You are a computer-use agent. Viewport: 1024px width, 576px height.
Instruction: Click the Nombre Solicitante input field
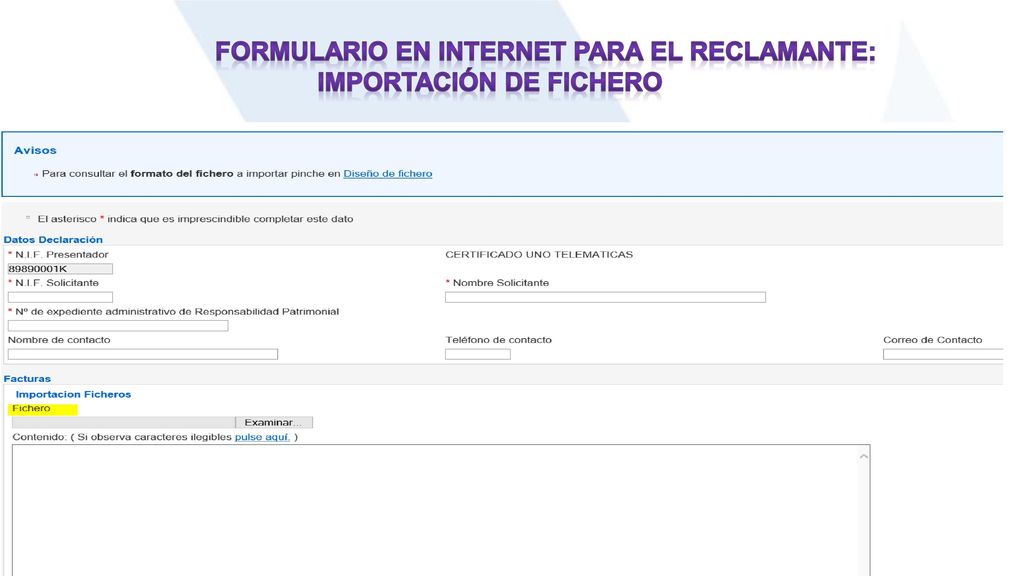[x=605, y=297]
